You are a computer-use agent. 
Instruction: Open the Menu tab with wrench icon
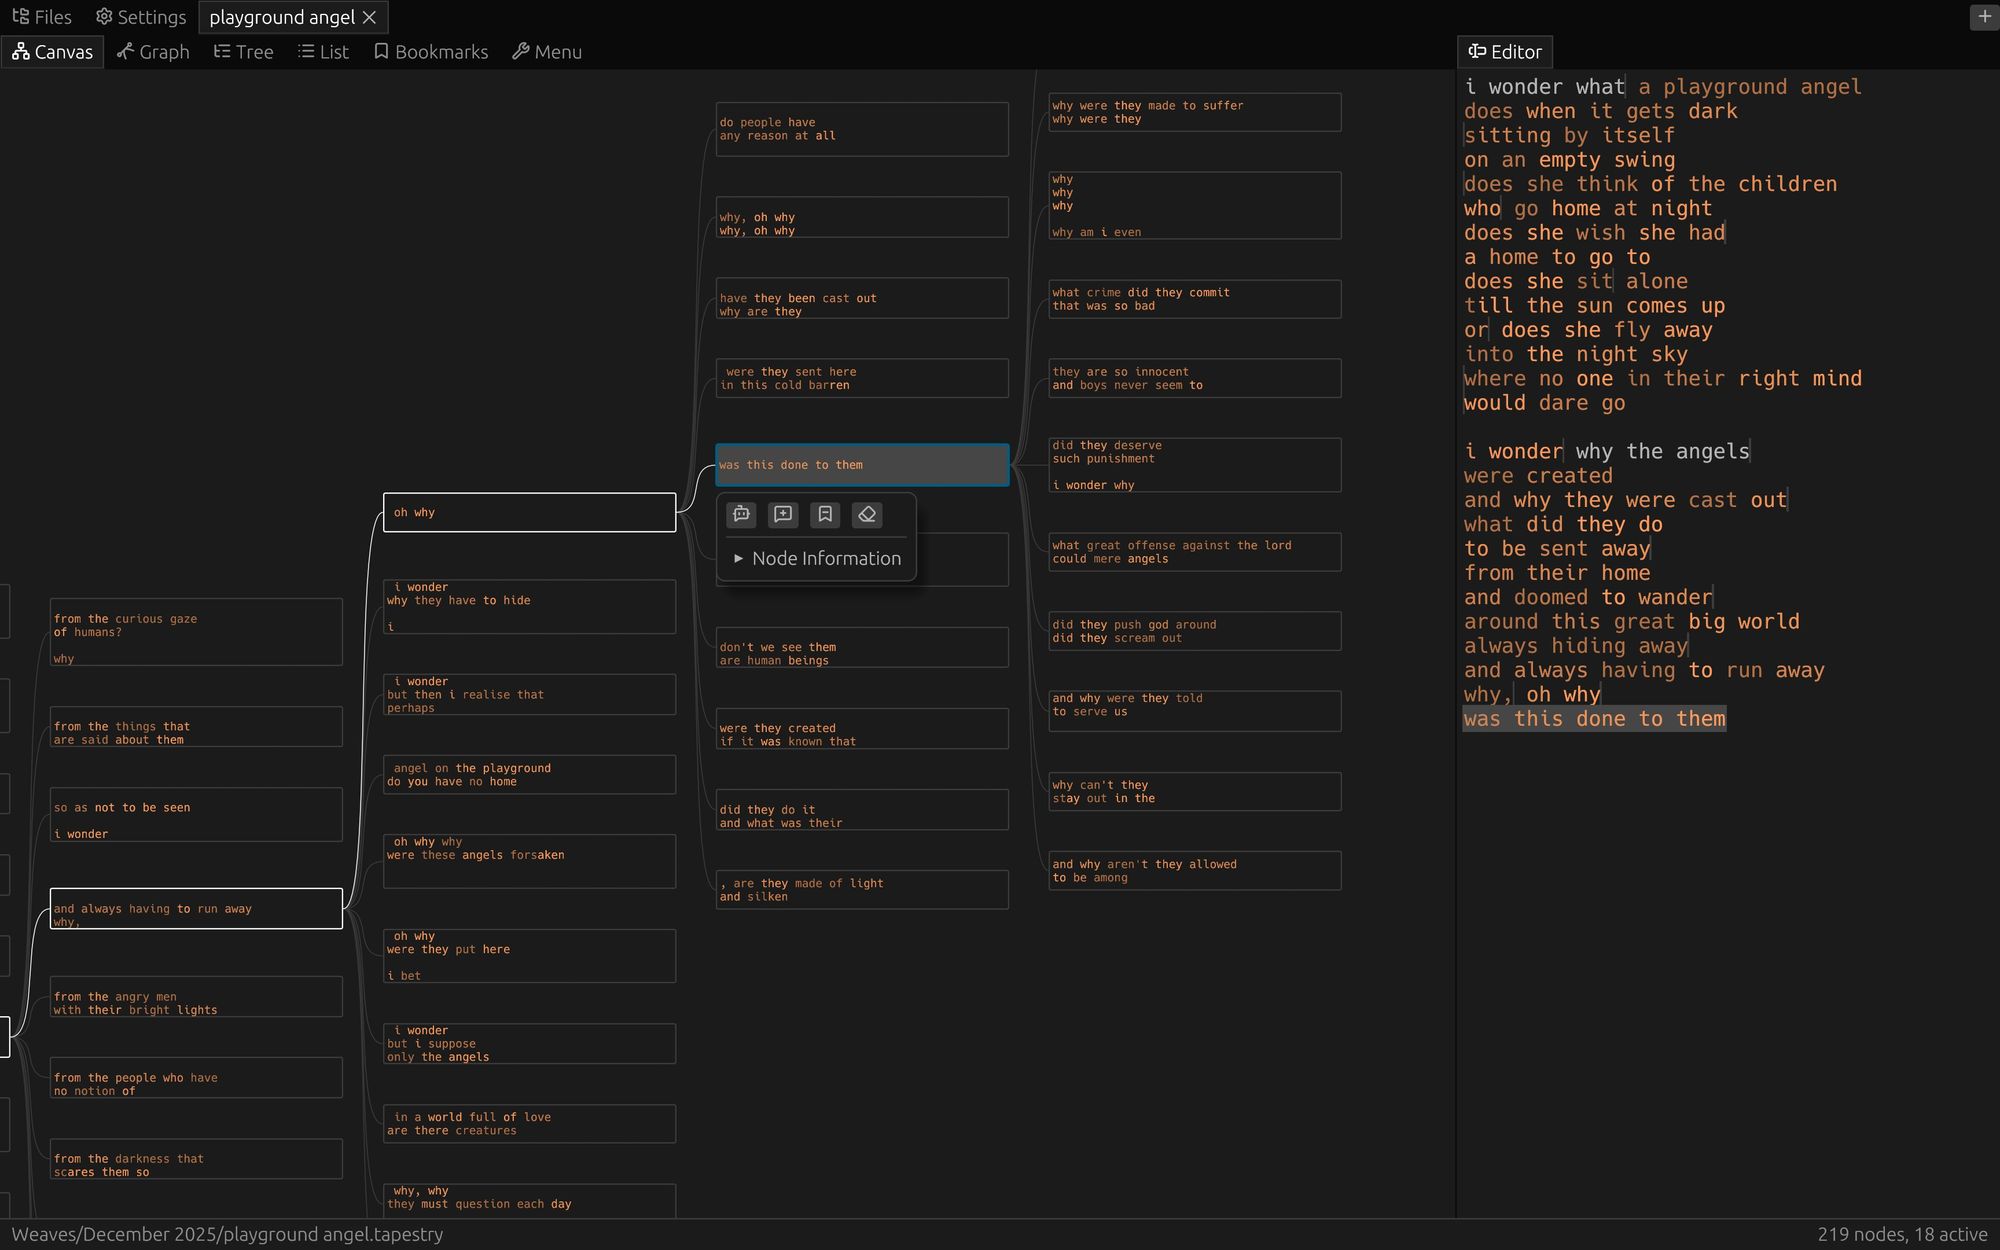[x=547, y=52]
